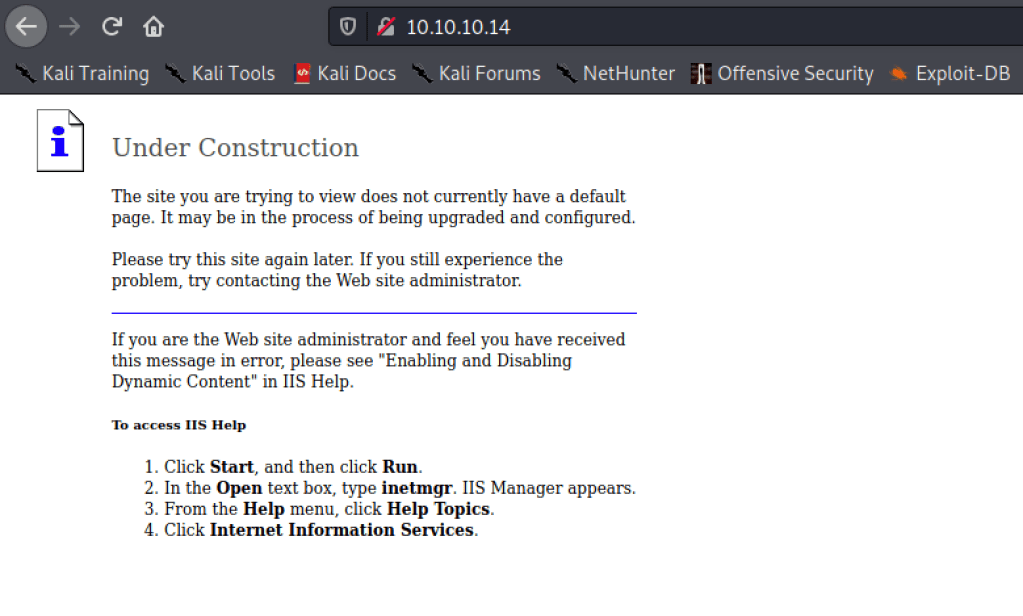Open the Kali Training bookmark

point(83,73)
